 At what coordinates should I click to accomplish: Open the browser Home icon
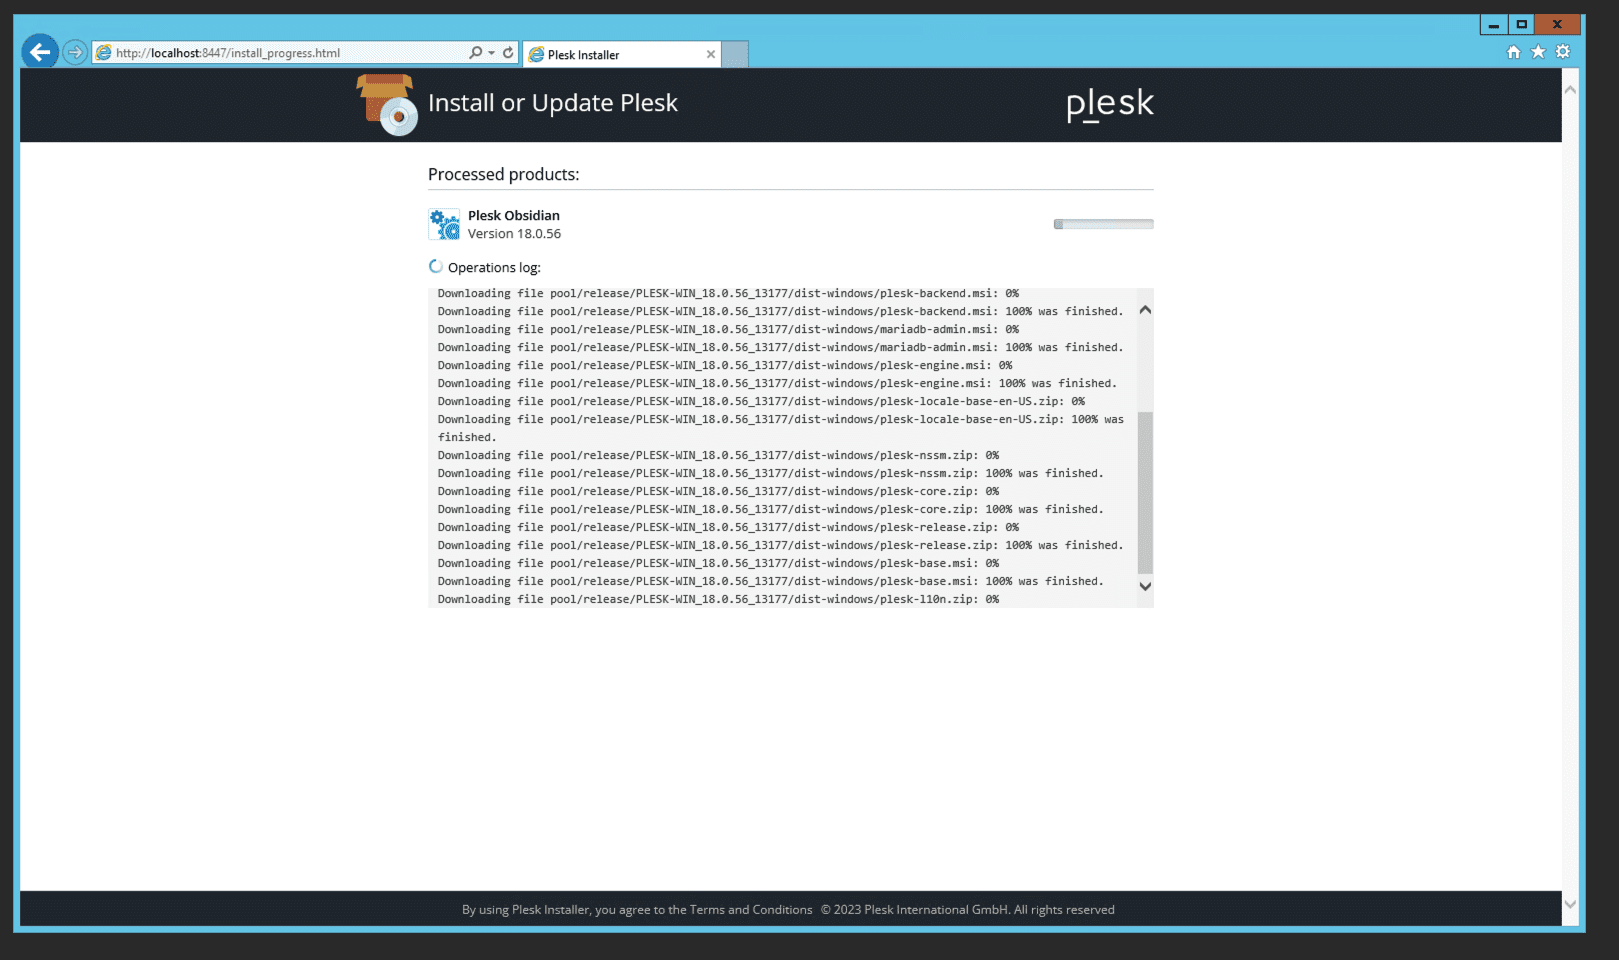tap(1513, 52)
